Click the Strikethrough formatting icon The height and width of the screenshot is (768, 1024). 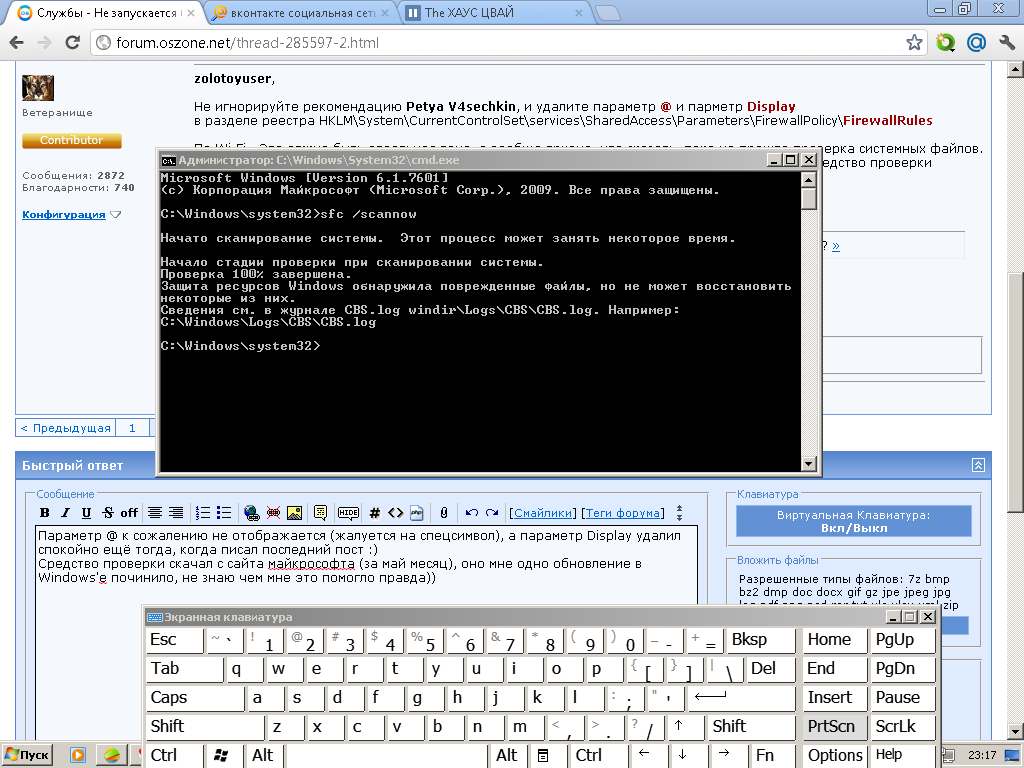point(108,513)
